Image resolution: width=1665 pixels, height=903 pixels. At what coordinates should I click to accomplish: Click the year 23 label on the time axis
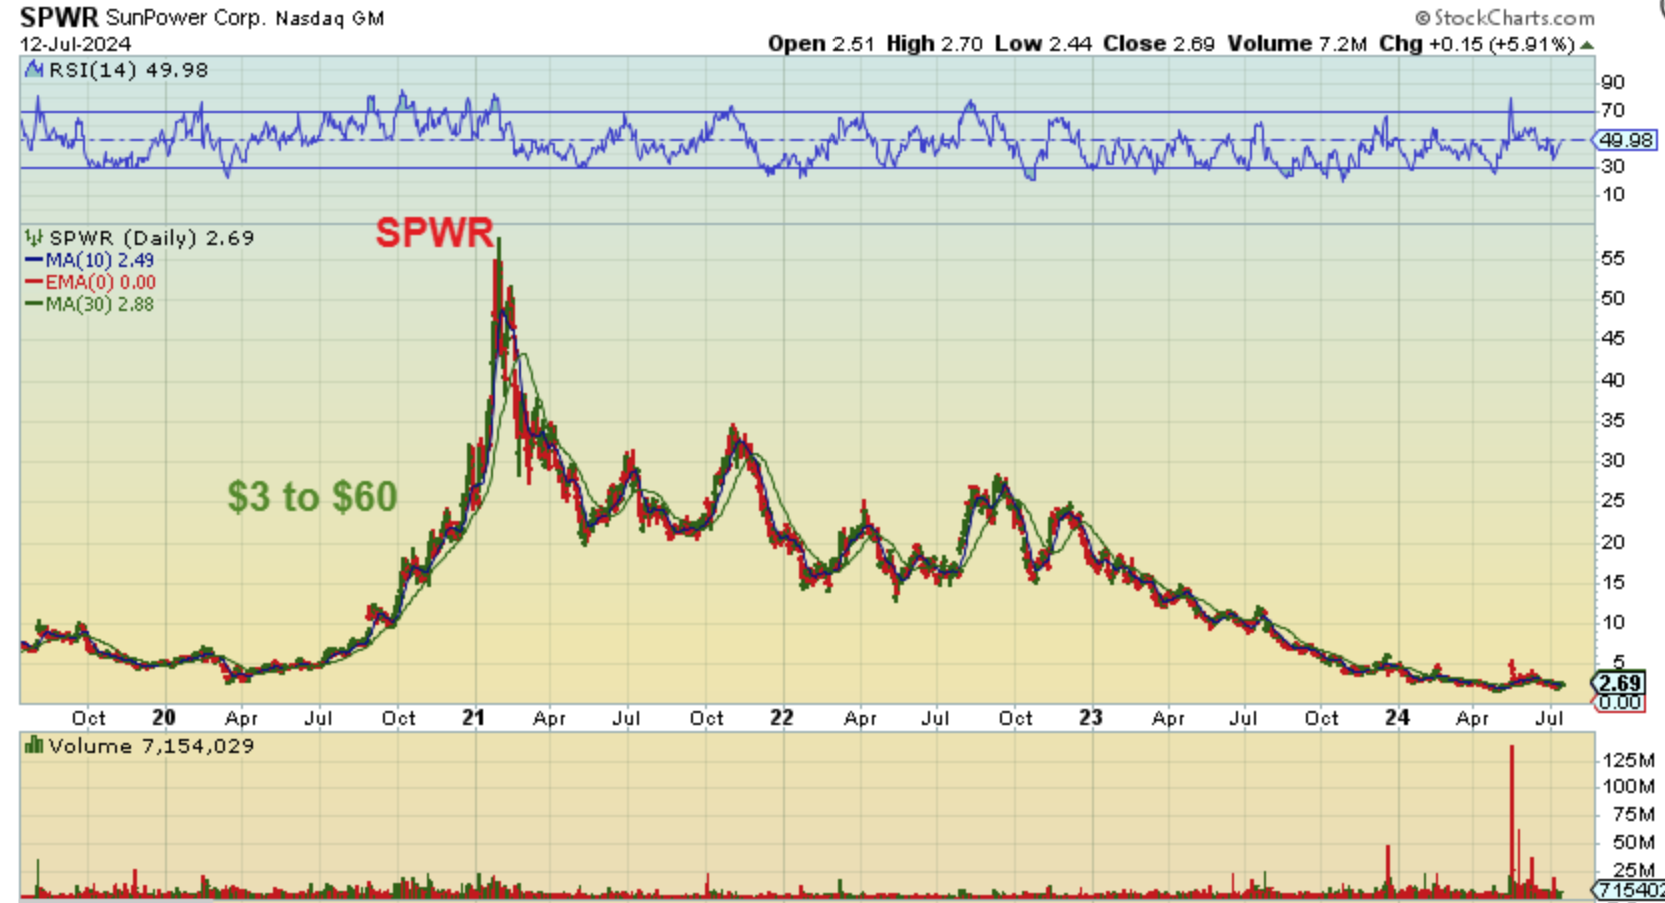(1090, 717)
